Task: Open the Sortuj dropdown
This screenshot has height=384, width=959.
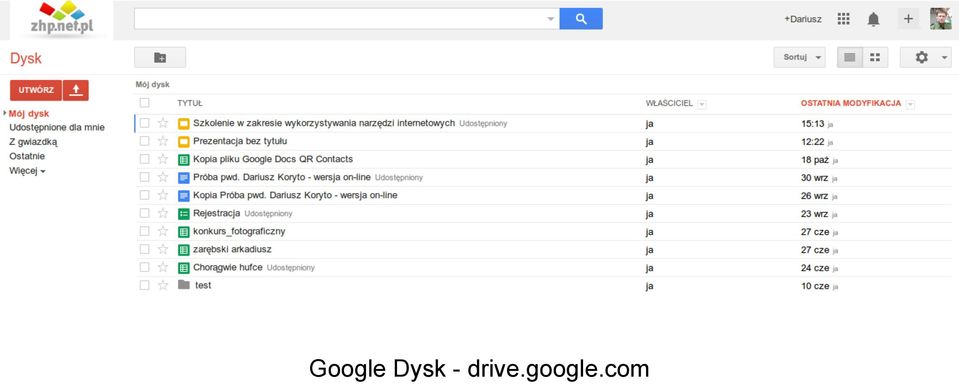Action: tap(799, 57)
